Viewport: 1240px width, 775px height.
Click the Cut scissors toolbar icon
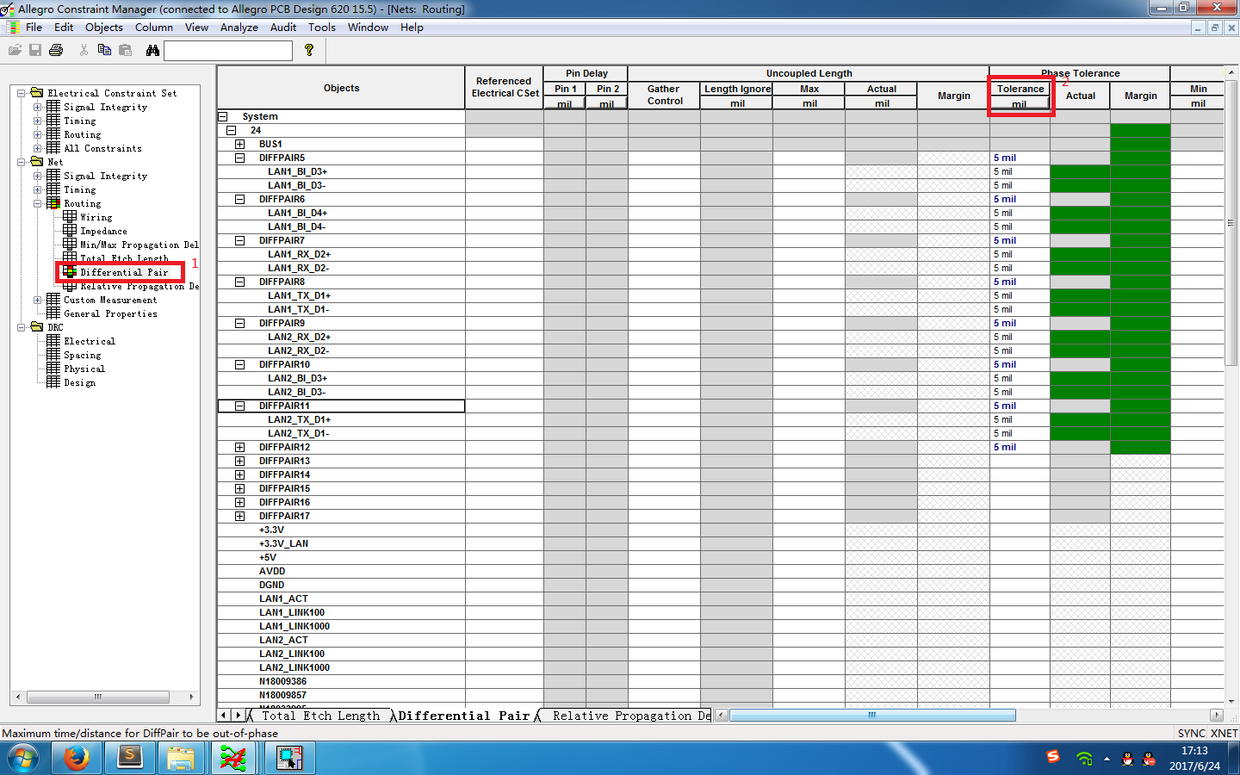pyautogui.click(x=84, y=50)
